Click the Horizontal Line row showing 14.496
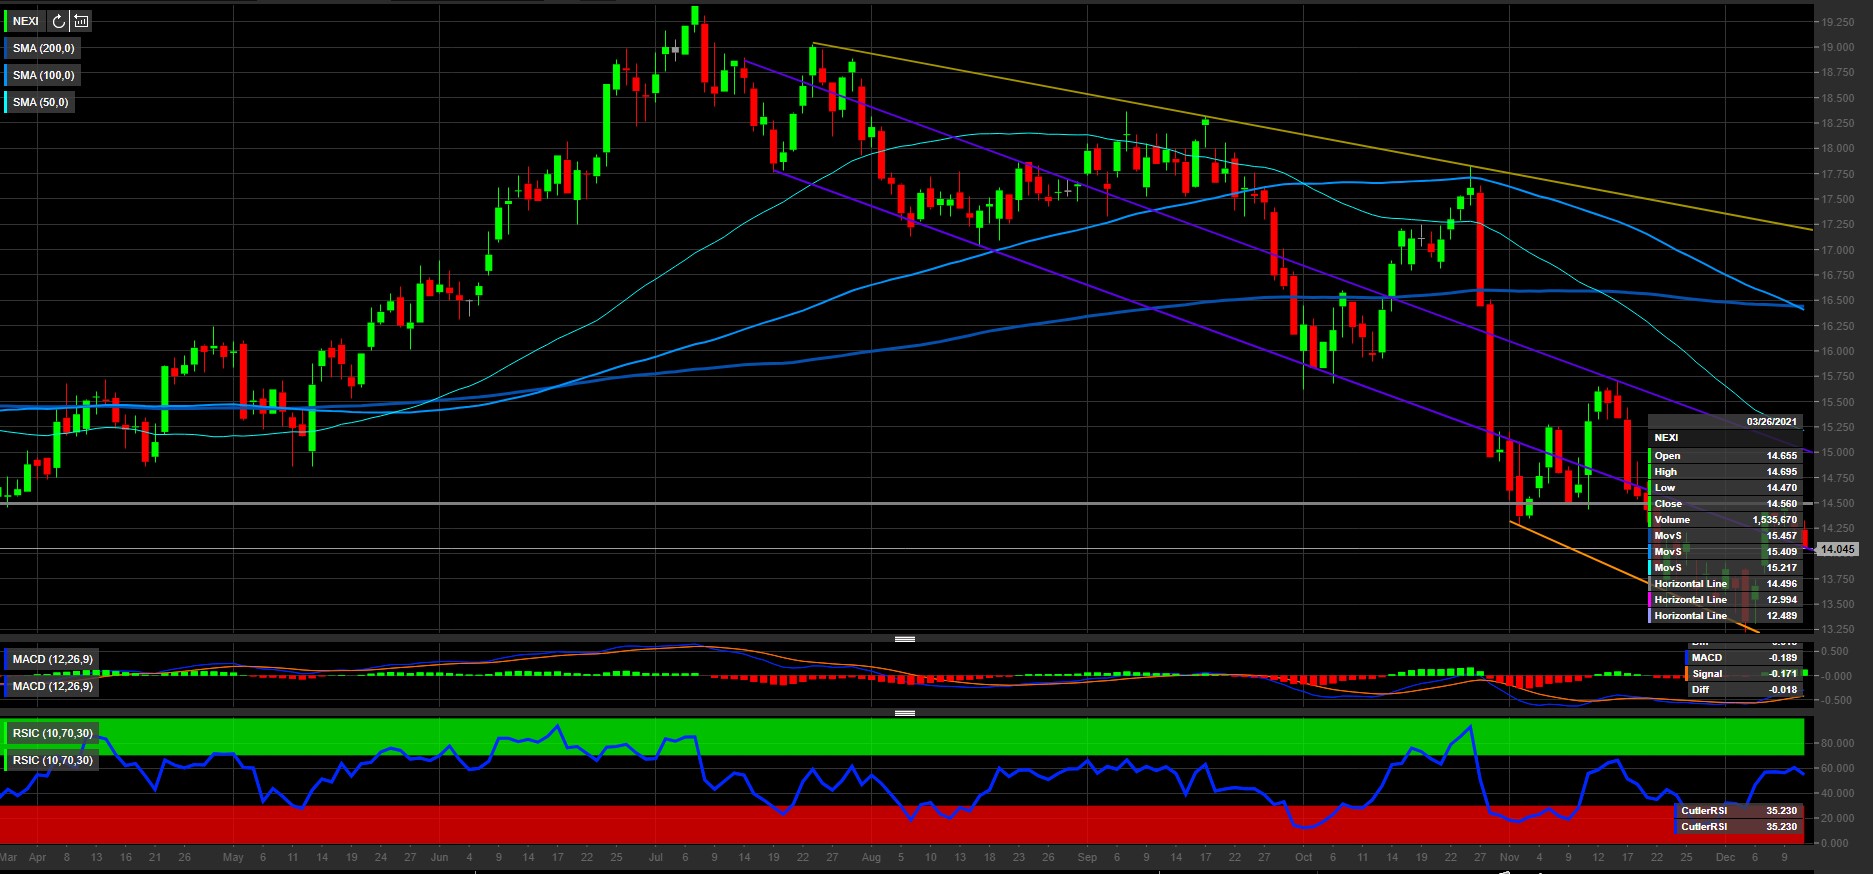Image resolution: width=1873 pixels, height=874 pixels. click(x=1725, y=584)
